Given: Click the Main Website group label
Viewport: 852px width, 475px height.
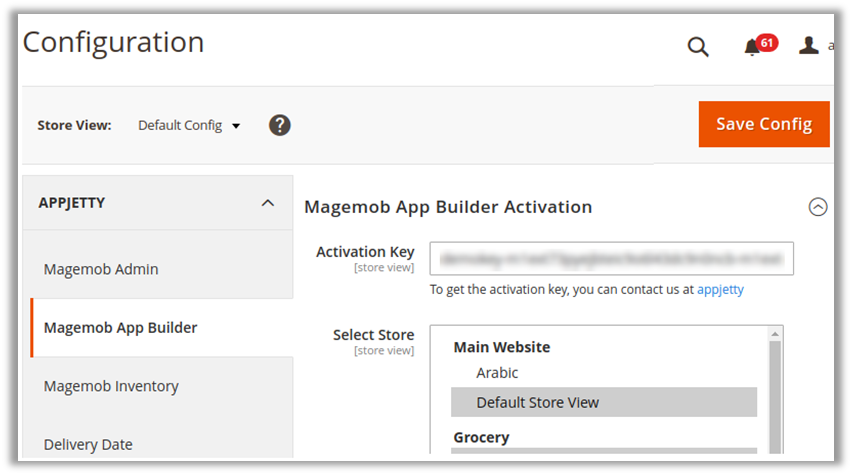Looking at the screenshot, I should 502,347.
